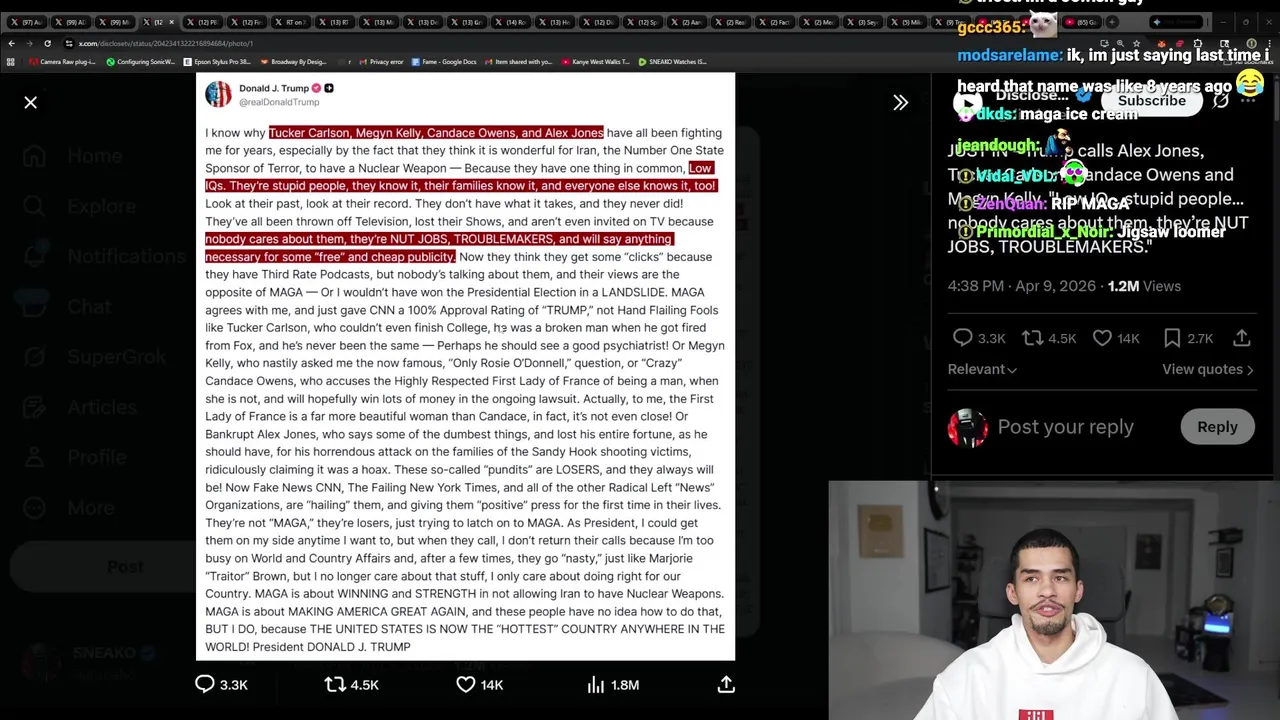Open the 'Privacy error' bookmark

tap(380, 62)
